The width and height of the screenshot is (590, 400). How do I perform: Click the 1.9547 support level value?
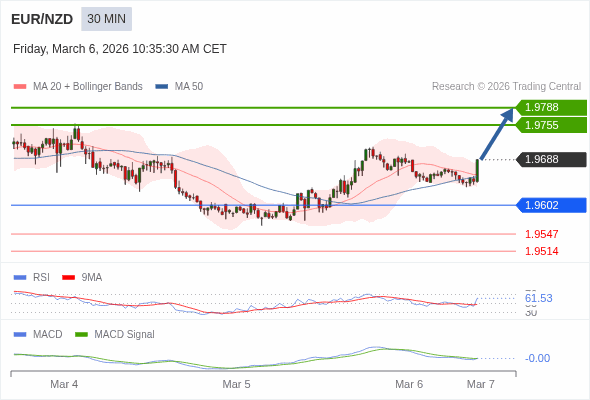[541, 234]
